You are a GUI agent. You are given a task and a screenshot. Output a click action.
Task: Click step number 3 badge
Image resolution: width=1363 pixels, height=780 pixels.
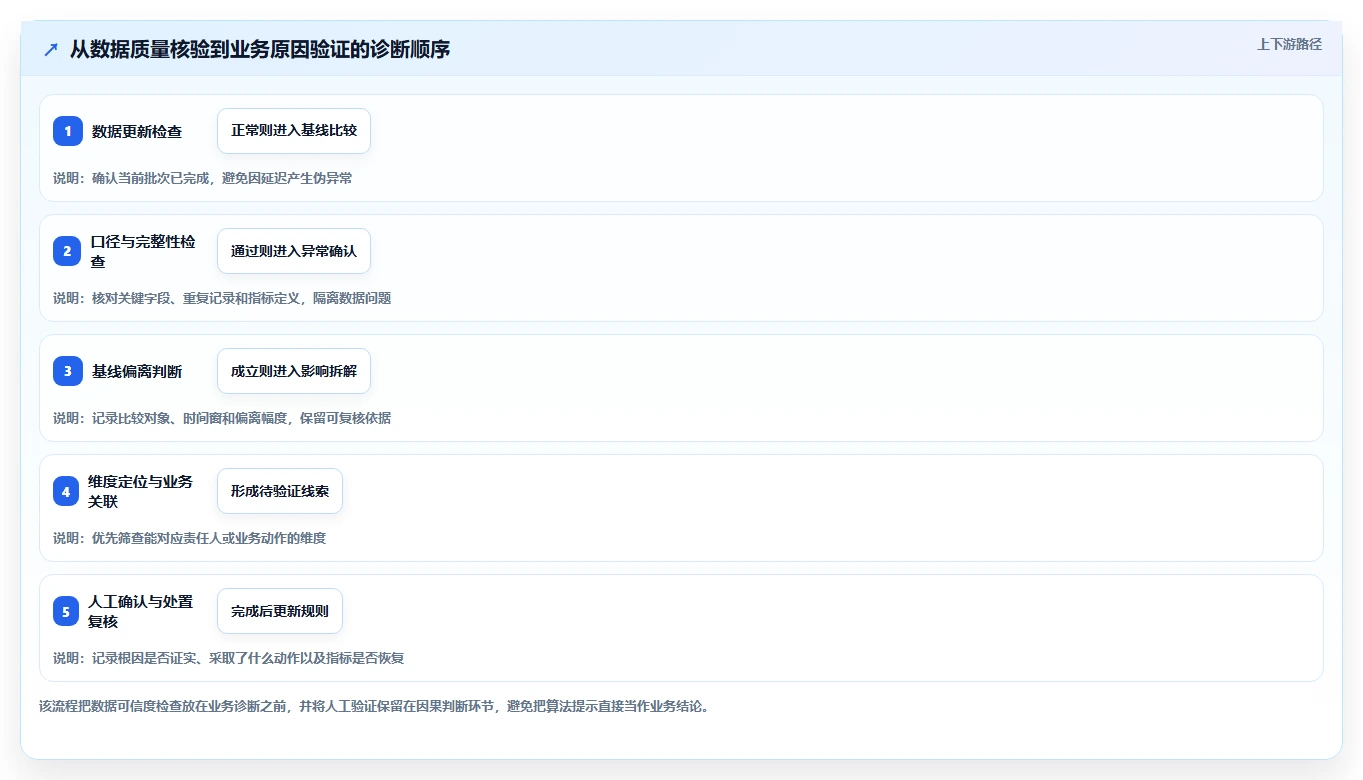(x=68, y=371)
